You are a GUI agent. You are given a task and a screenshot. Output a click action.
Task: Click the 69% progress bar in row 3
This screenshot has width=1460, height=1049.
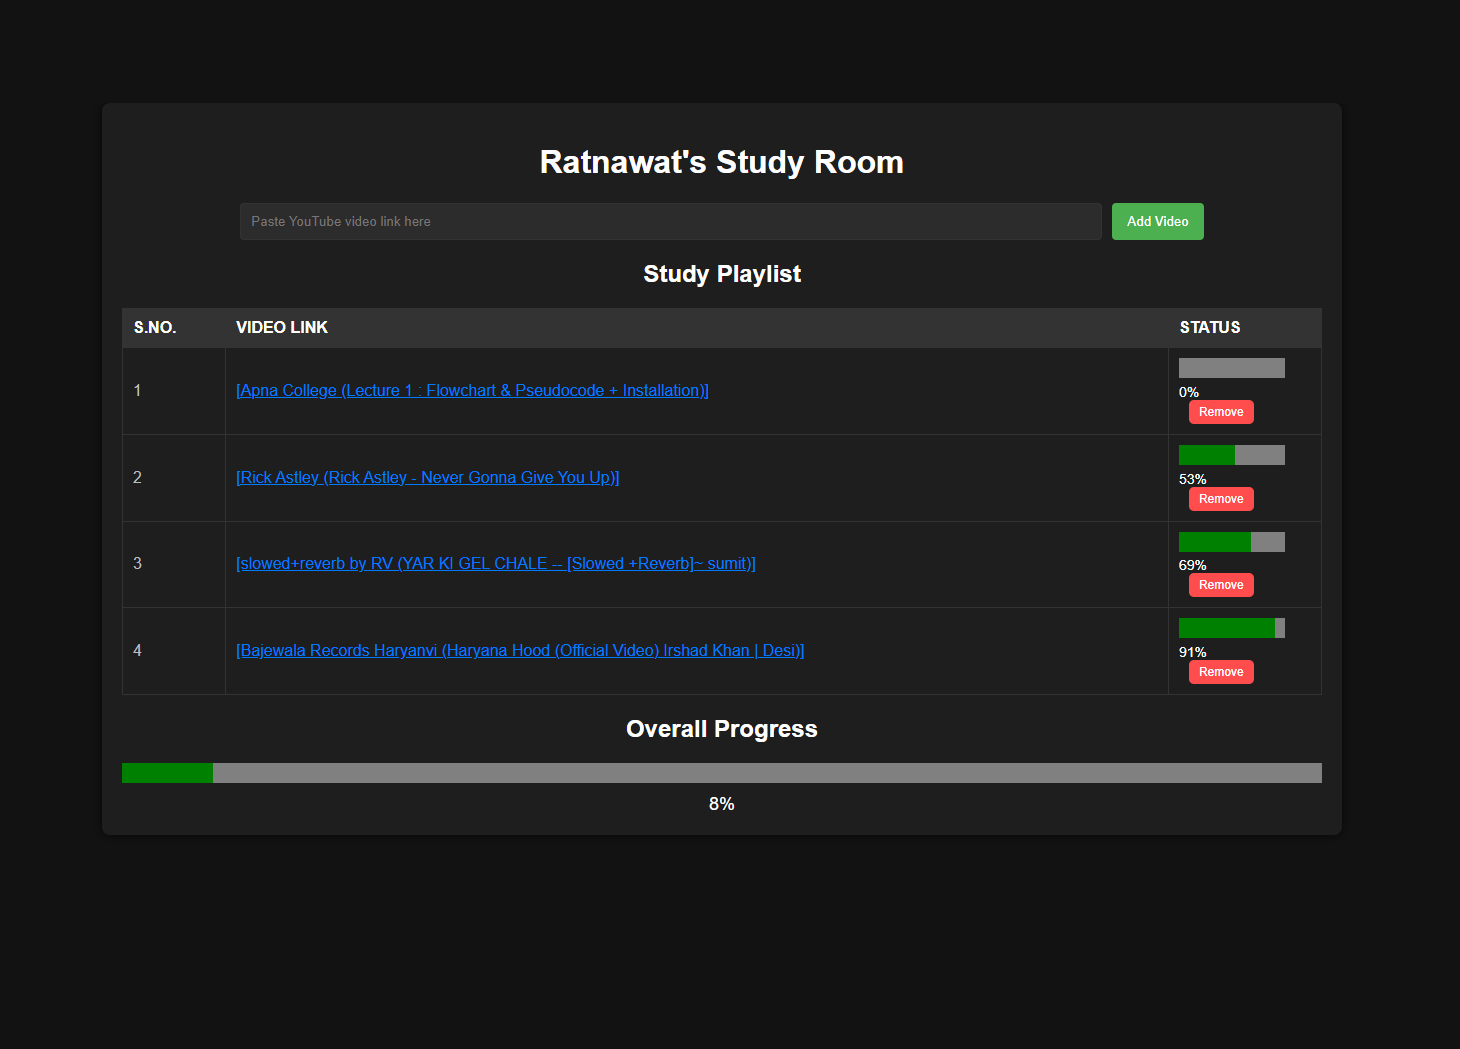point(1231,542)
